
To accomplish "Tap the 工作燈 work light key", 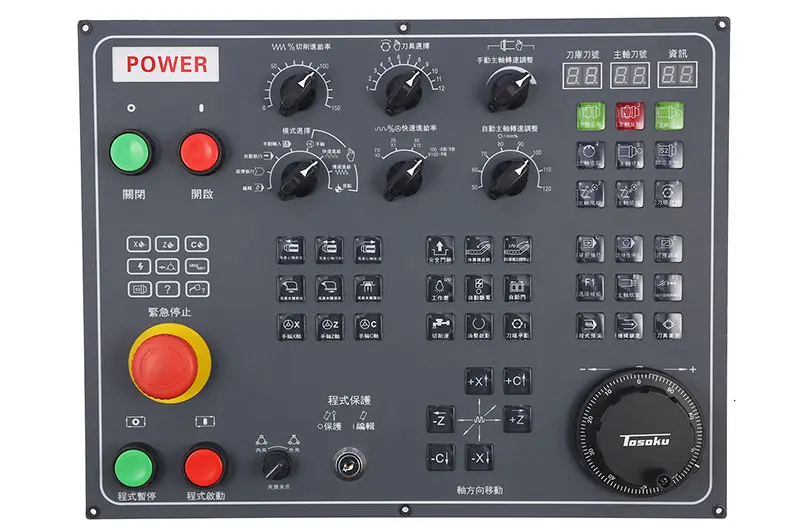I will 440,288.
